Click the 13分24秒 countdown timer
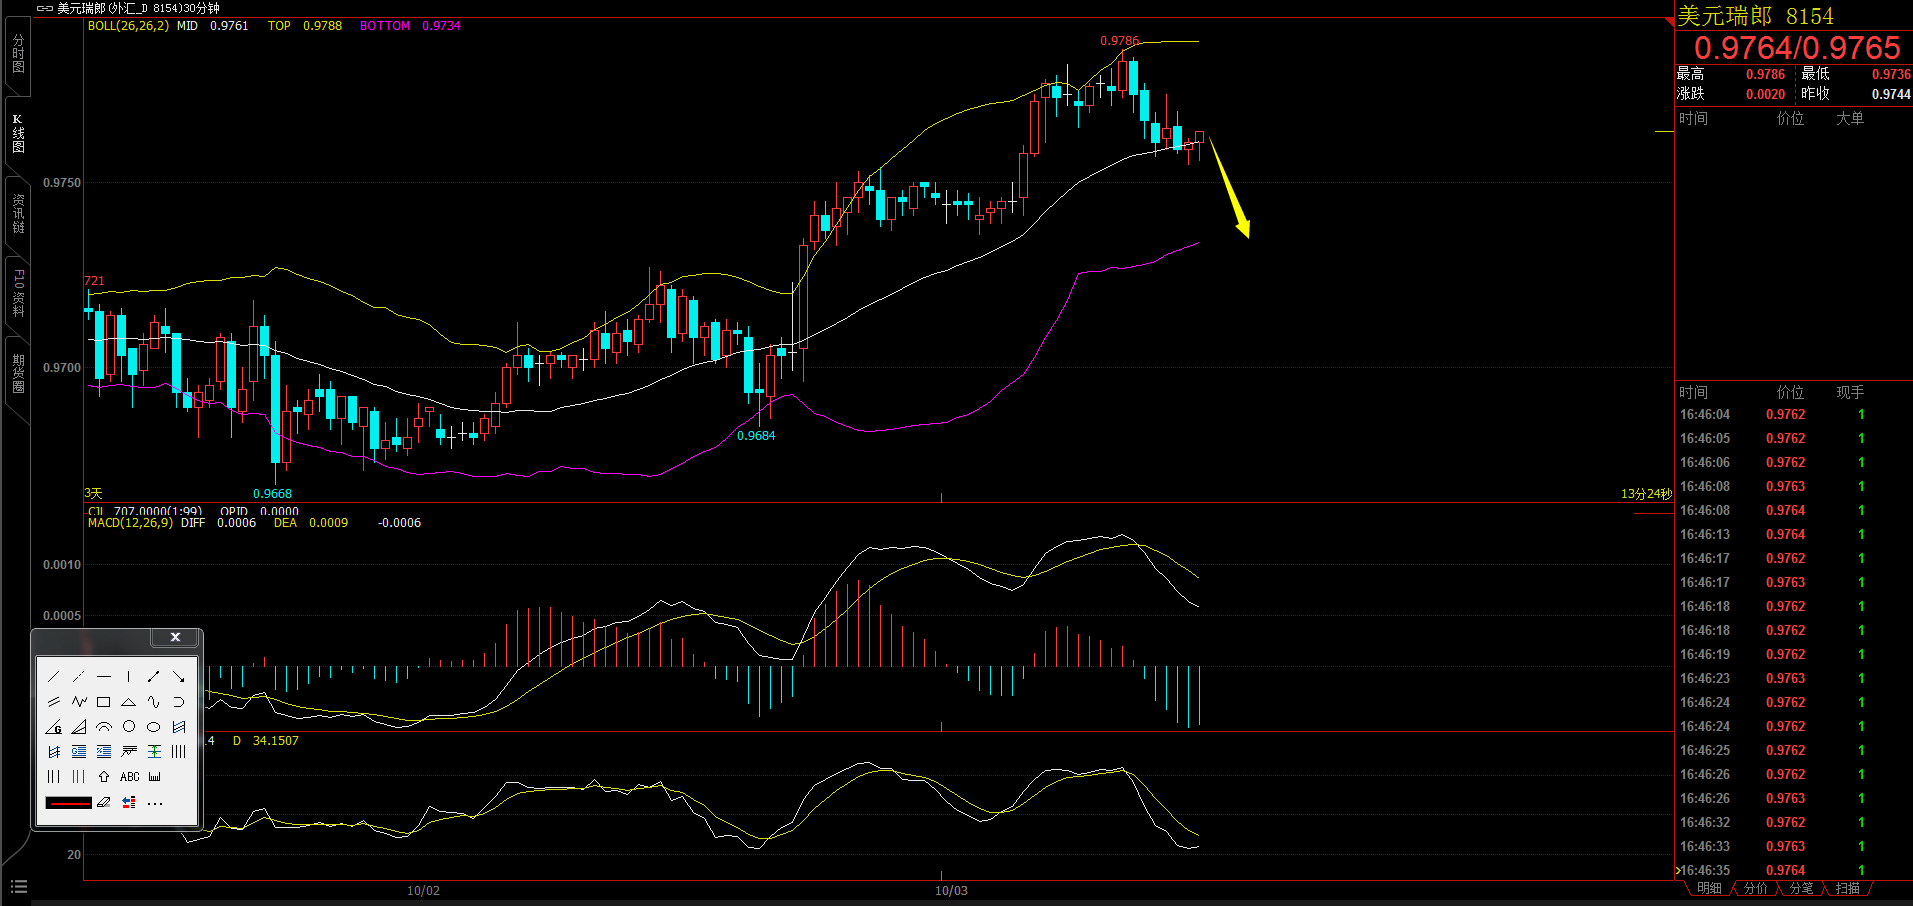This screenshot has width=1913, height=906. (1646, 494)
